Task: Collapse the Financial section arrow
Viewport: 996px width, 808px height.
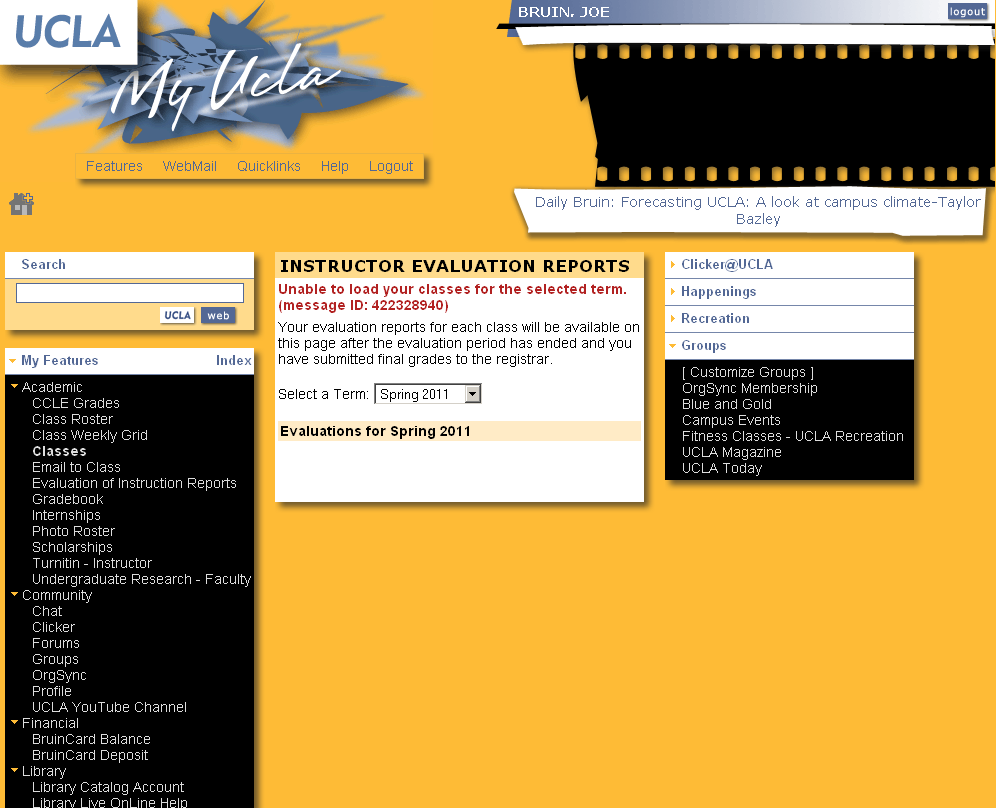Action: tap(14, 723)
